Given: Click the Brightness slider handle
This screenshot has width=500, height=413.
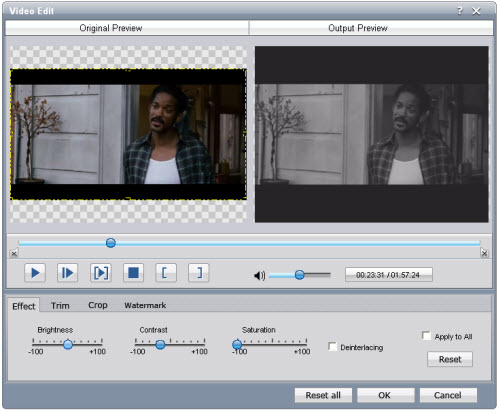Looking at the screenshot, I should coord(68,344).
